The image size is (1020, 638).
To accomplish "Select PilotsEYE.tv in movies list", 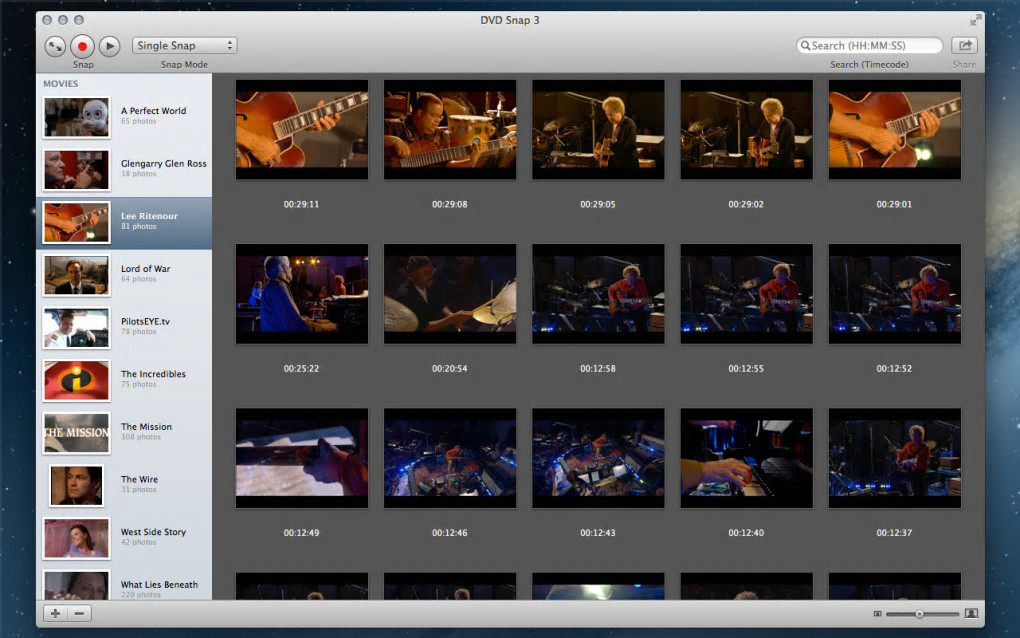I will coord(124,328).
